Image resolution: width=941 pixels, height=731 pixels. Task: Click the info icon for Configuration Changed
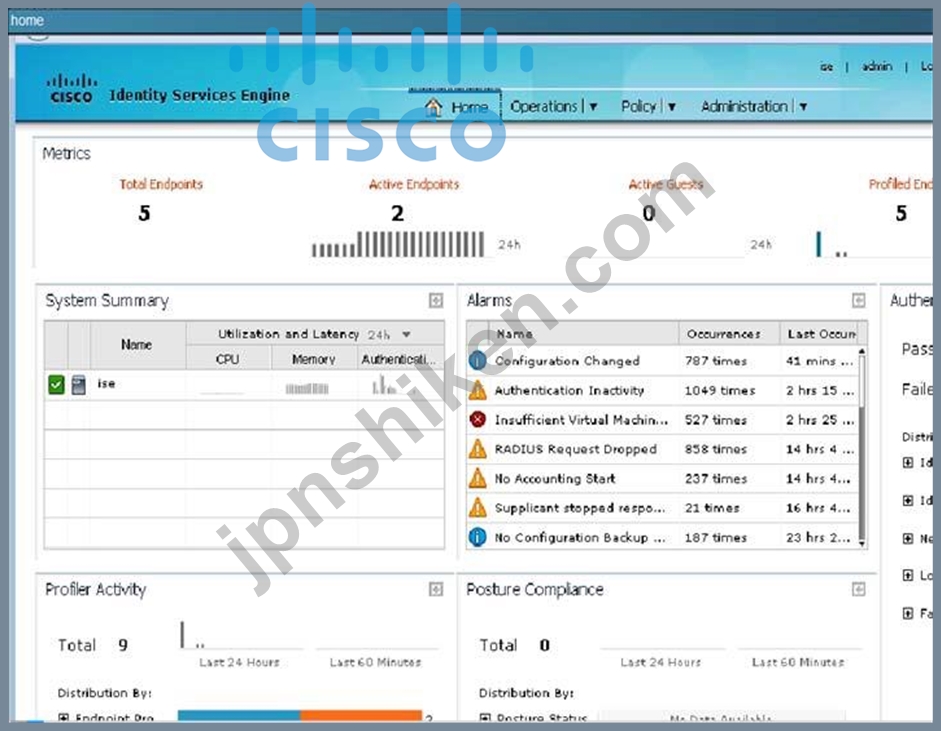tap(478, 360)
